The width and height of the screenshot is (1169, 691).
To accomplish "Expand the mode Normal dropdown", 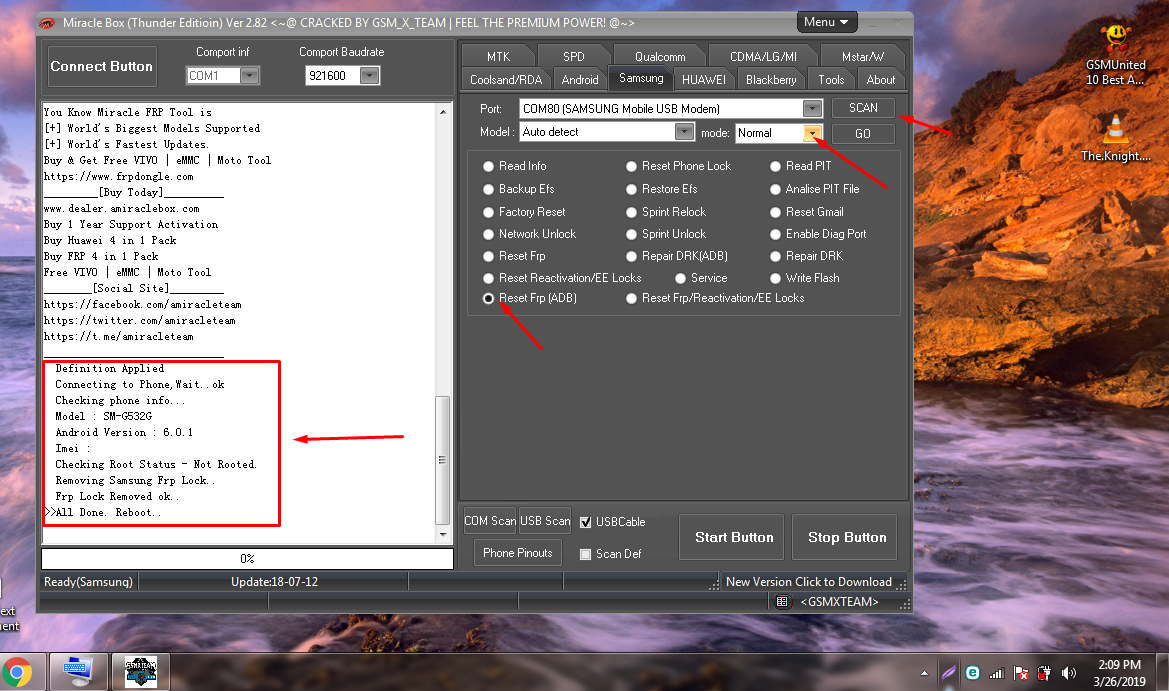I will pyautogui.click(x=812, y=133).
